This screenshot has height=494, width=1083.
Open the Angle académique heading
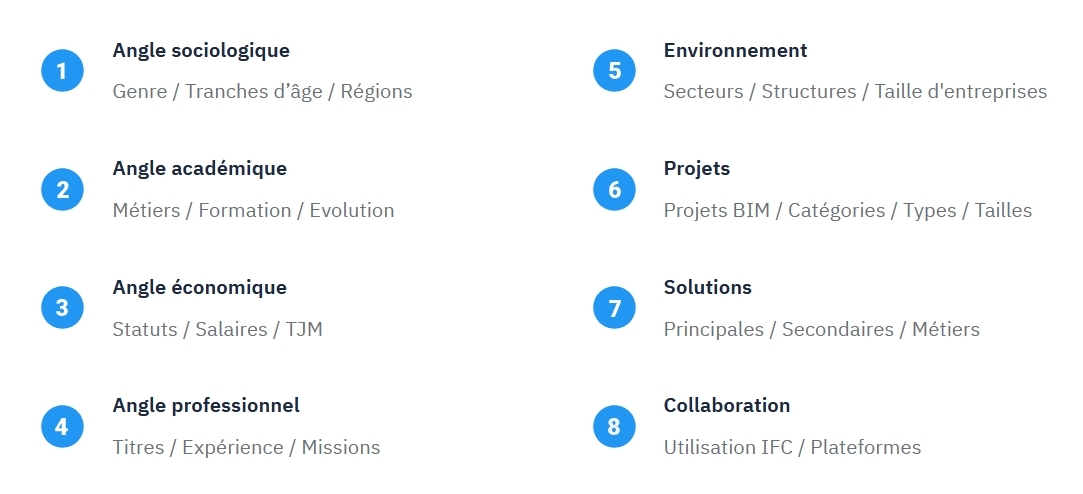pyautogui.click(x=200, y=168)
